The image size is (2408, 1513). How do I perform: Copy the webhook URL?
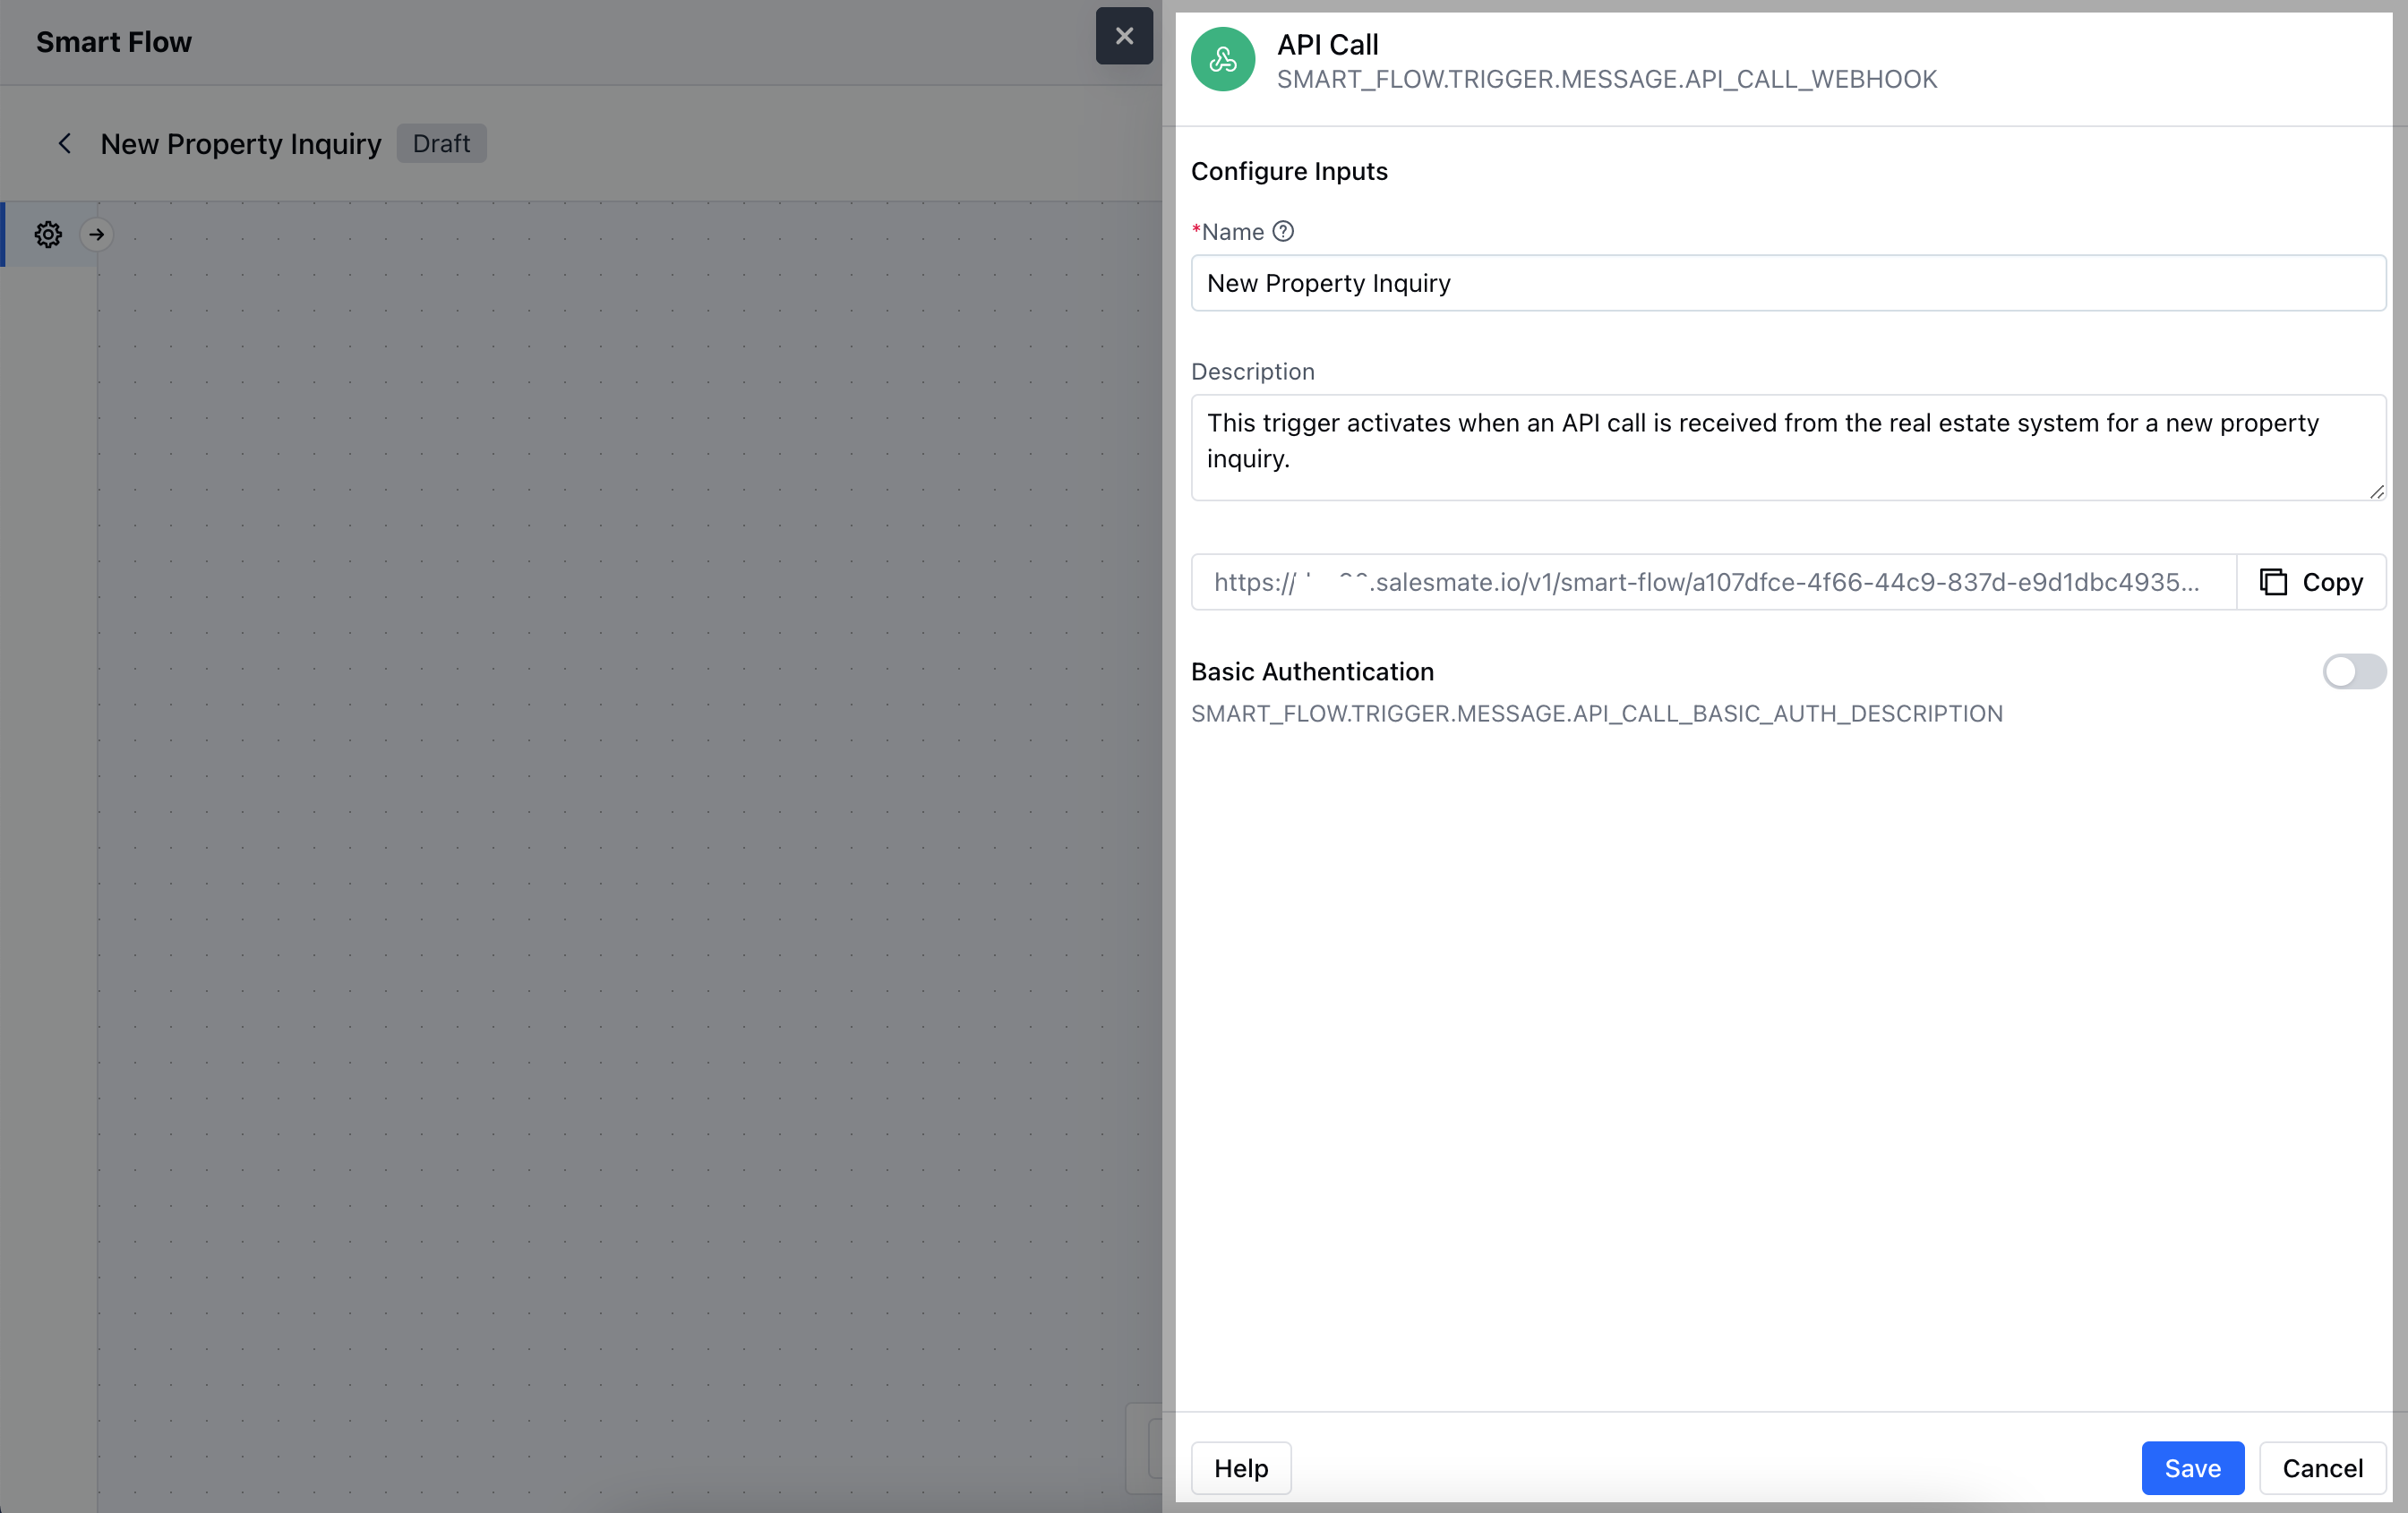pos(2311,582)
